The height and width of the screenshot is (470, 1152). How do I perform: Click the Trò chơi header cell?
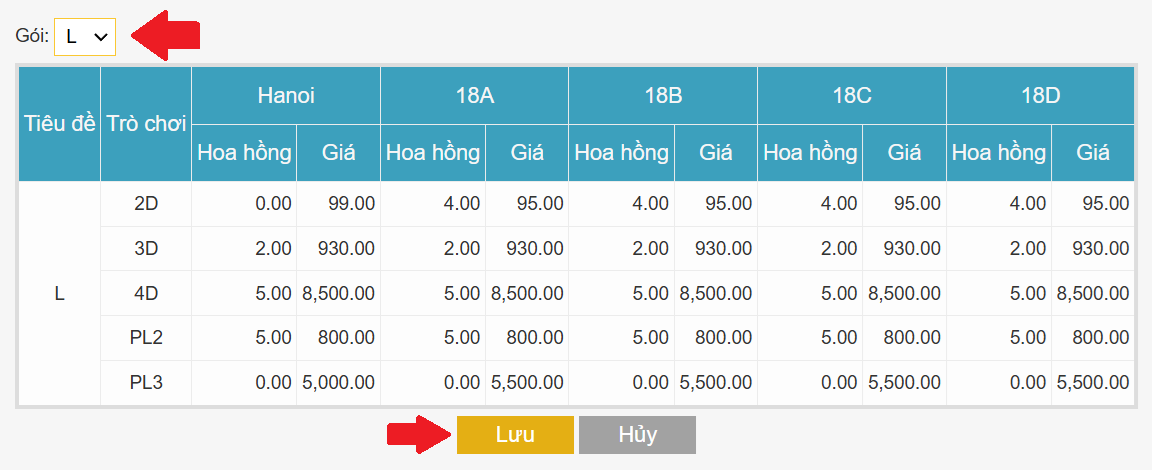[146, 124]
